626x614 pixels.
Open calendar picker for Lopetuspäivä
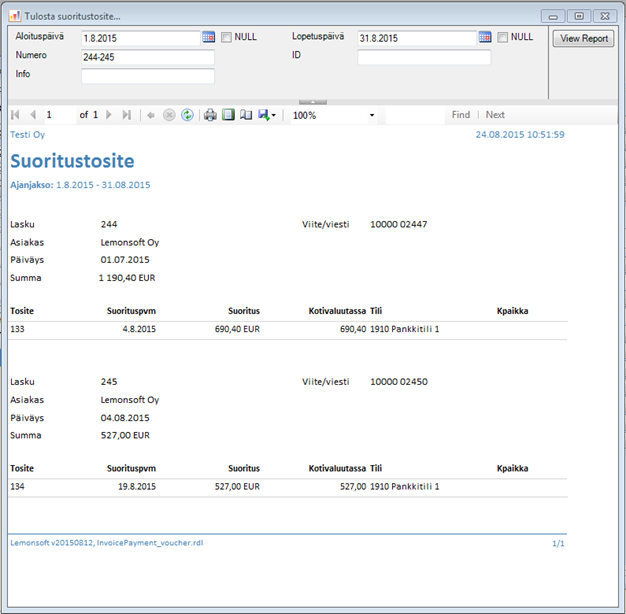point(485,37)
